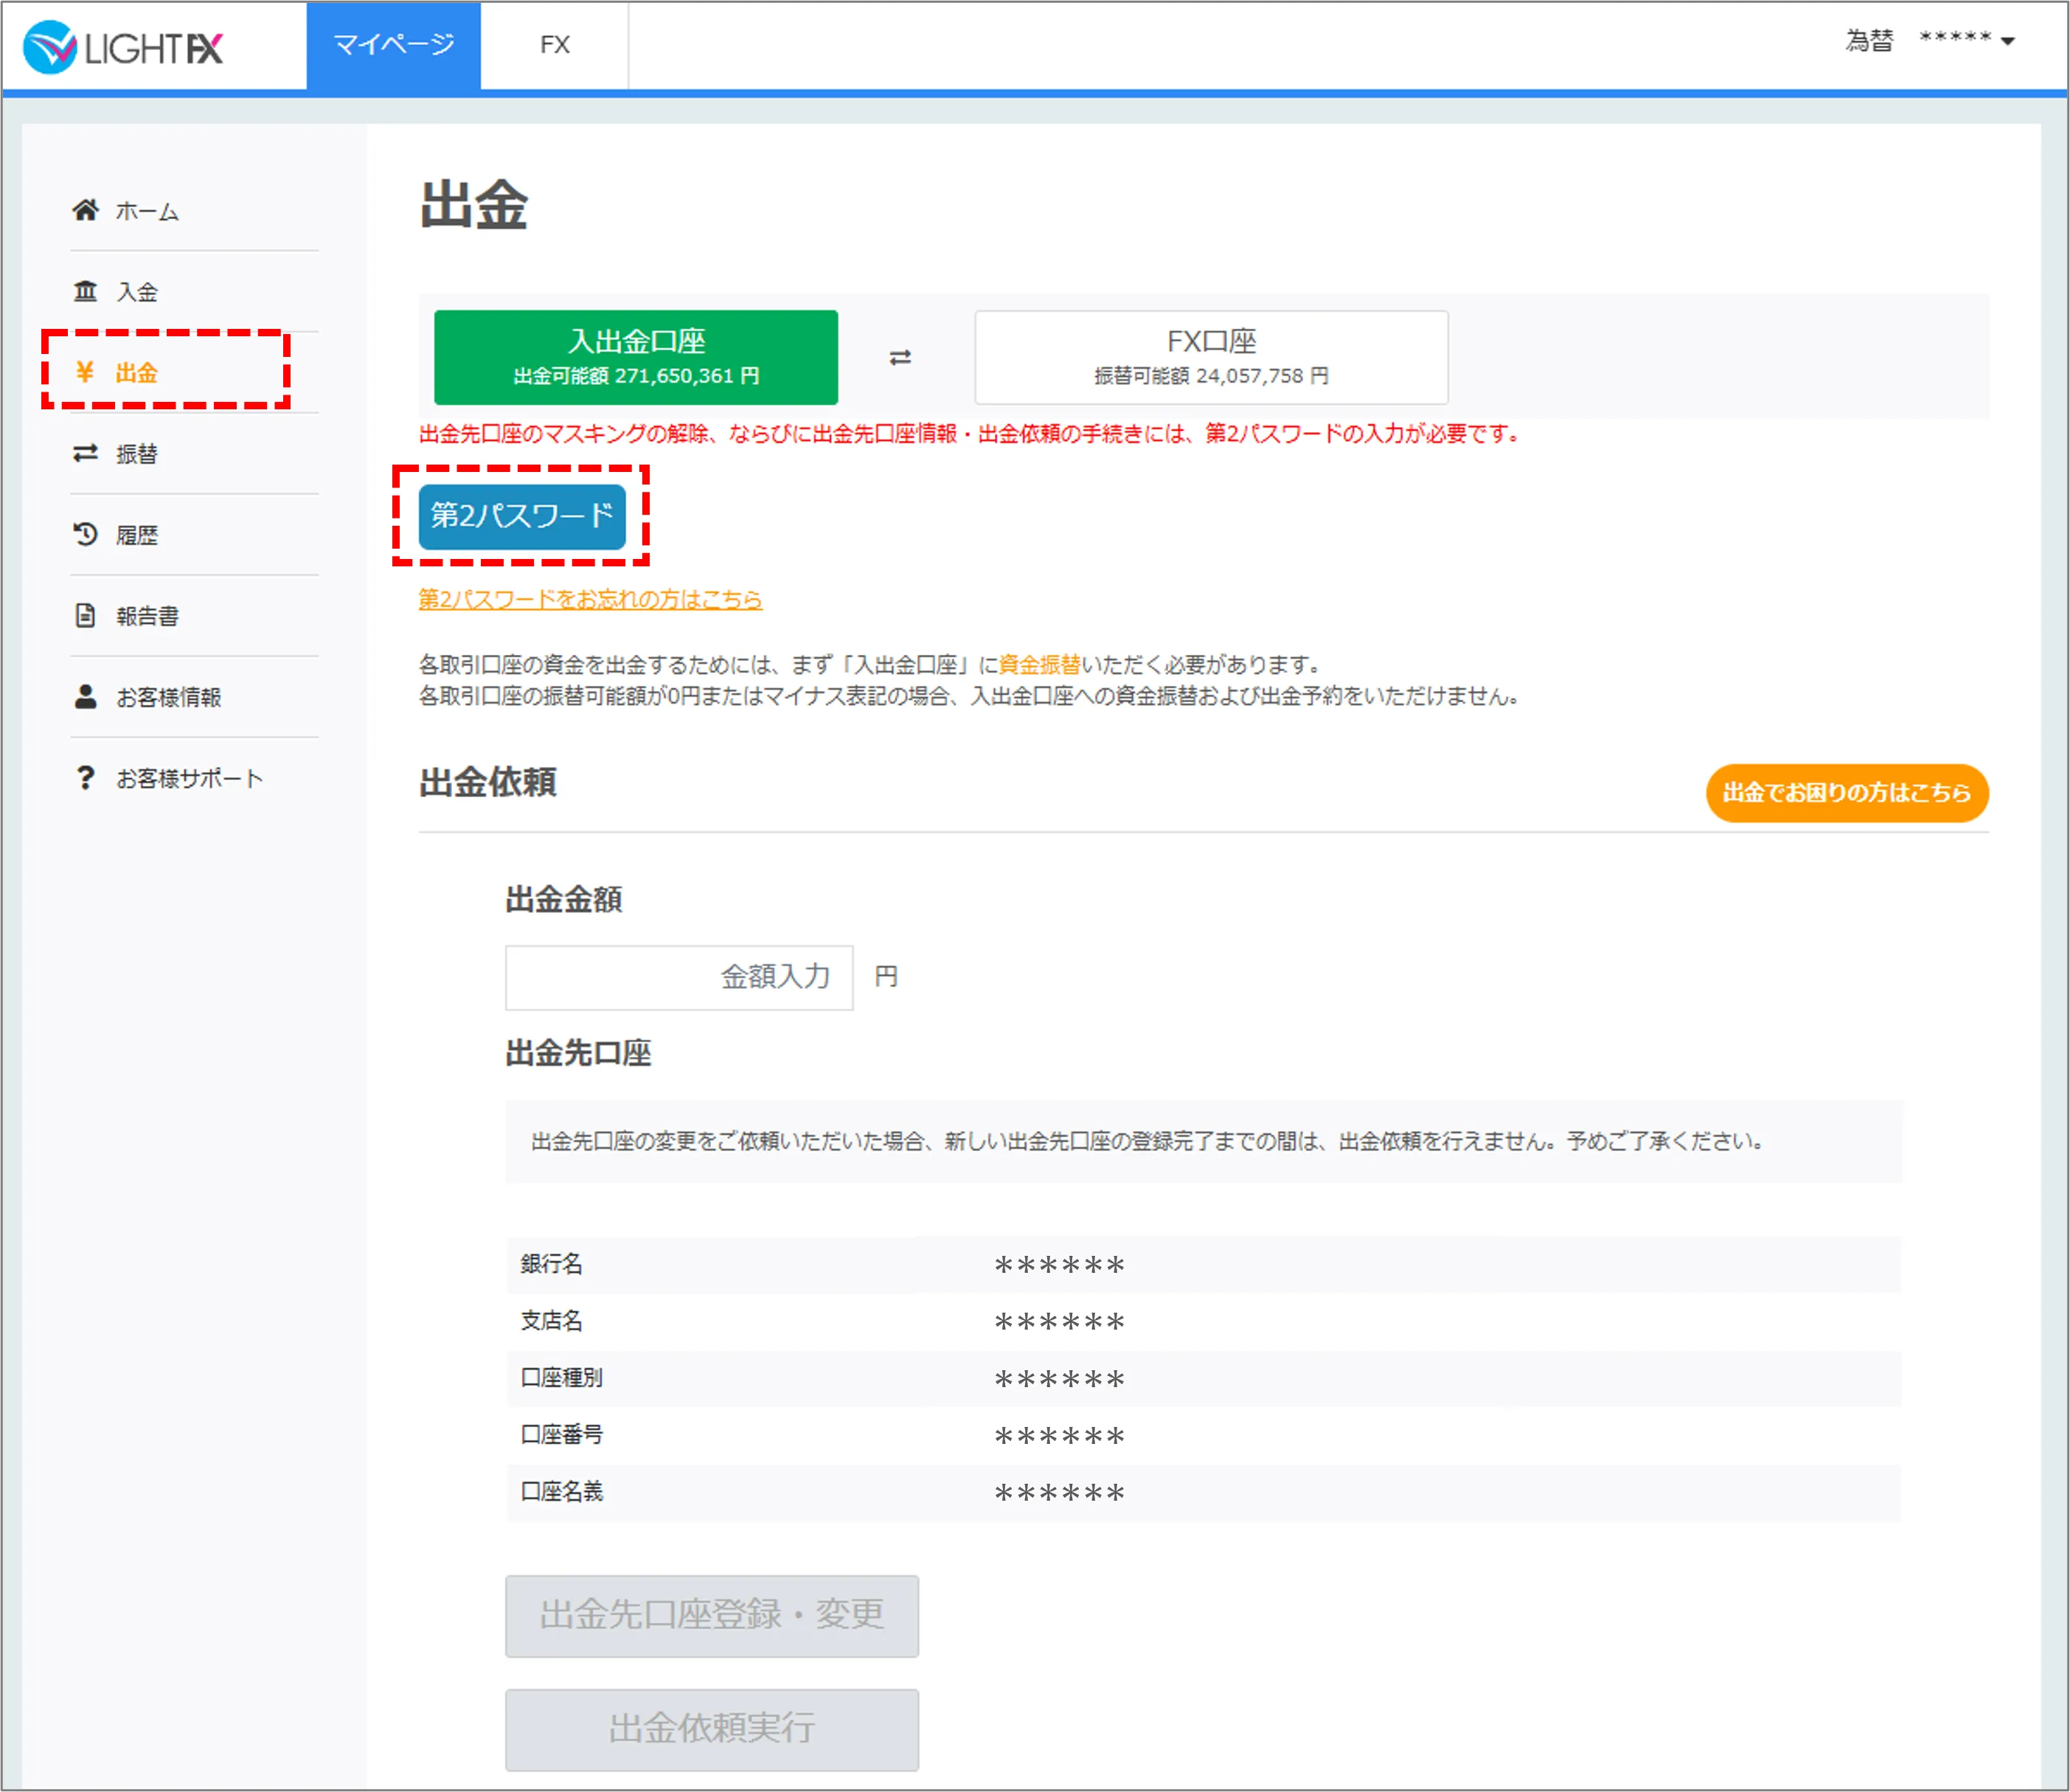Click the 出金金額 label

564,900
